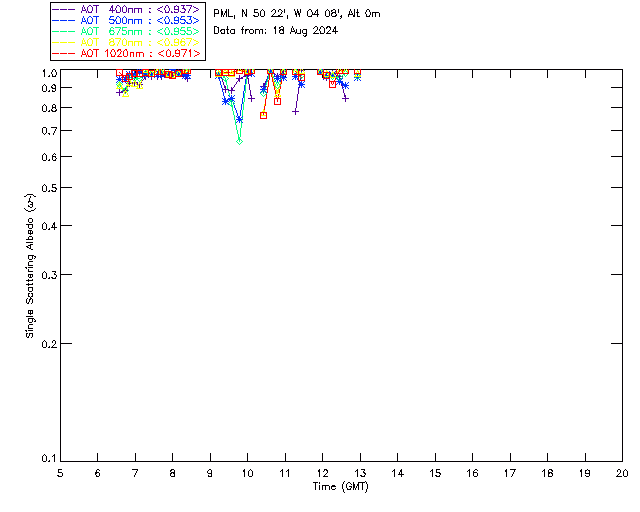The image size is (640, 512).
Task: Click the AOT 400nm legend entry
Action: click(x=126, y=9)
